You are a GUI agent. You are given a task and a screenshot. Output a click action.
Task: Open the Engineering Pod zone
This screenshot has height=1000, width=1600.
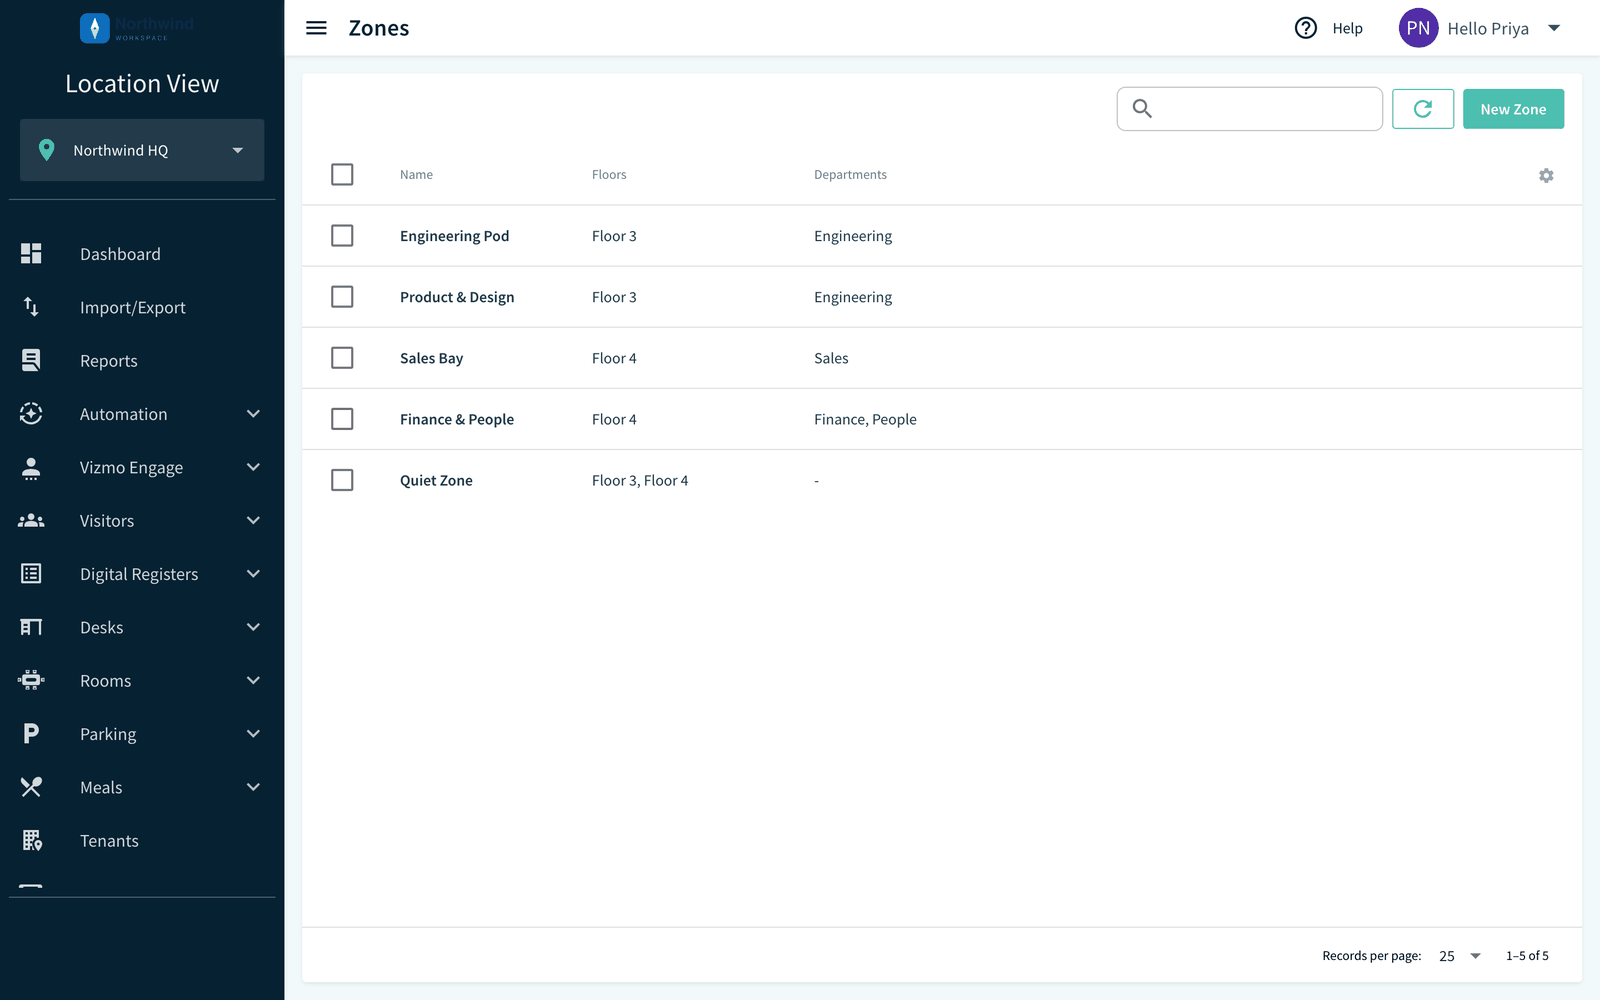(x=454, y=236)
